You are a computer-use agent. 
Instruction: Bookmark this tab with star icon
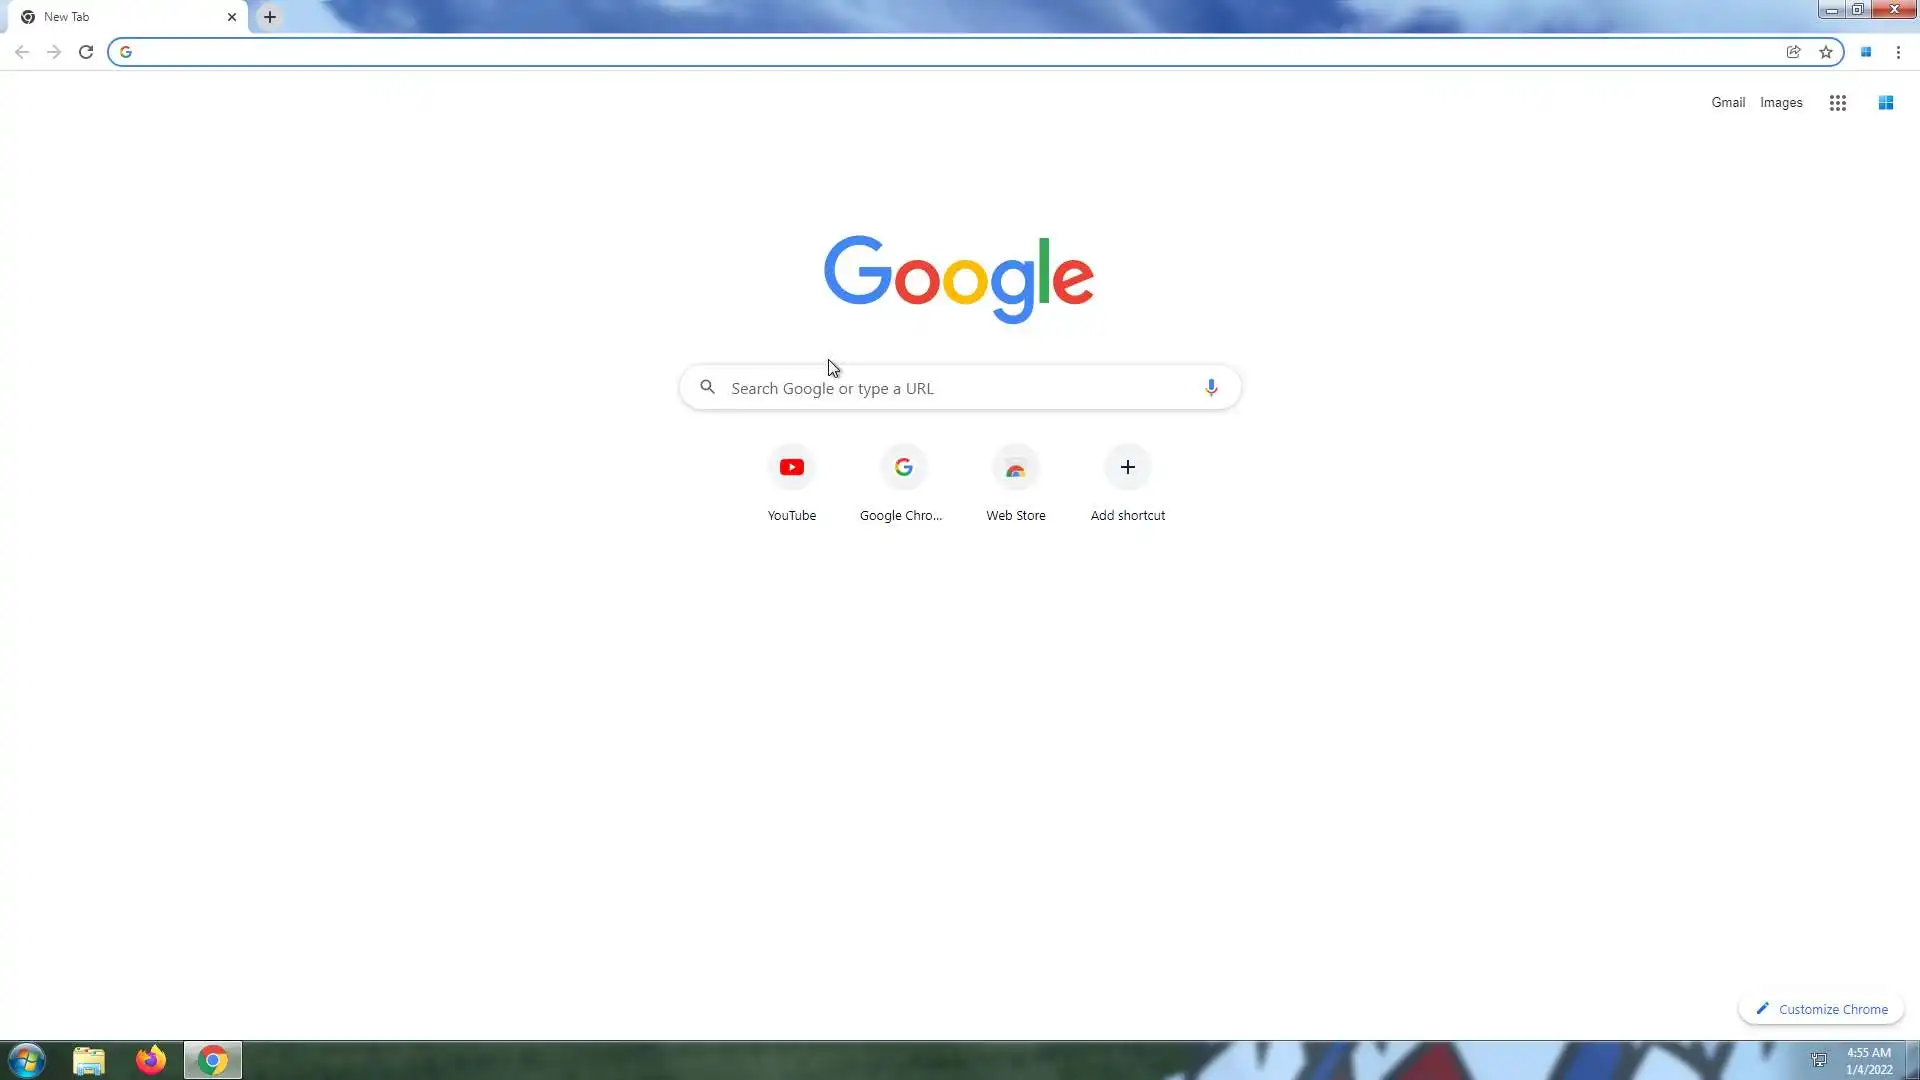point(1826,52)
